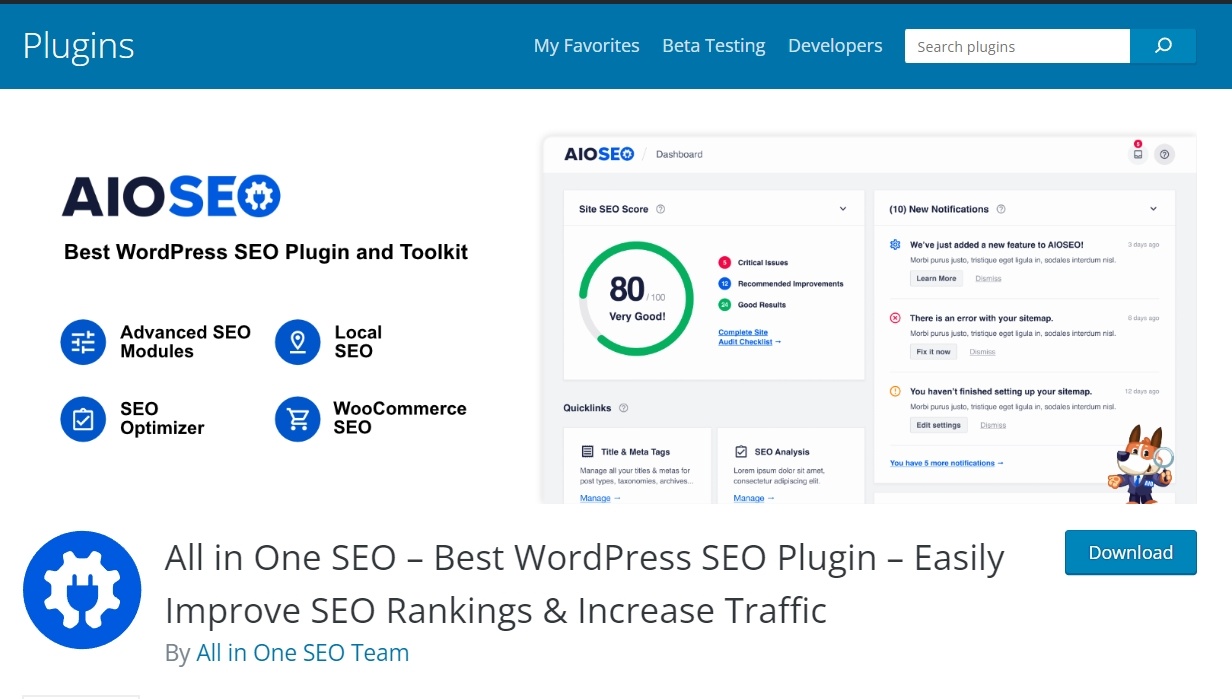Image resolution: width=1232 pixels, height=699 pixels.
Task: Dismiss the sitemap error notification
Action: [982, 352]
